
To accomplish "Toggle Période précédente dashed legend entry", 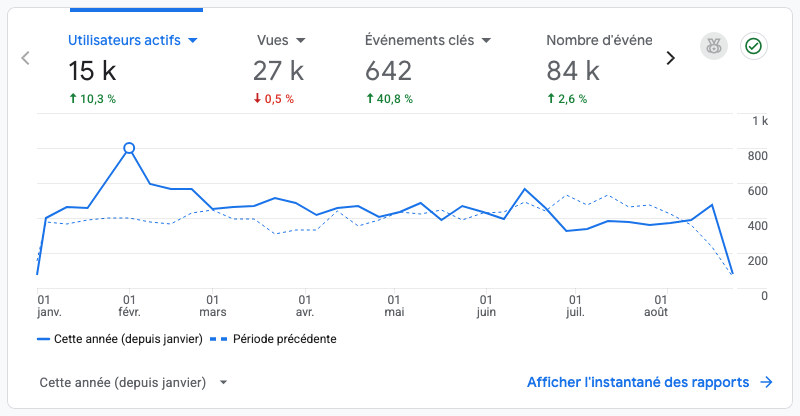I will point(273,339).
